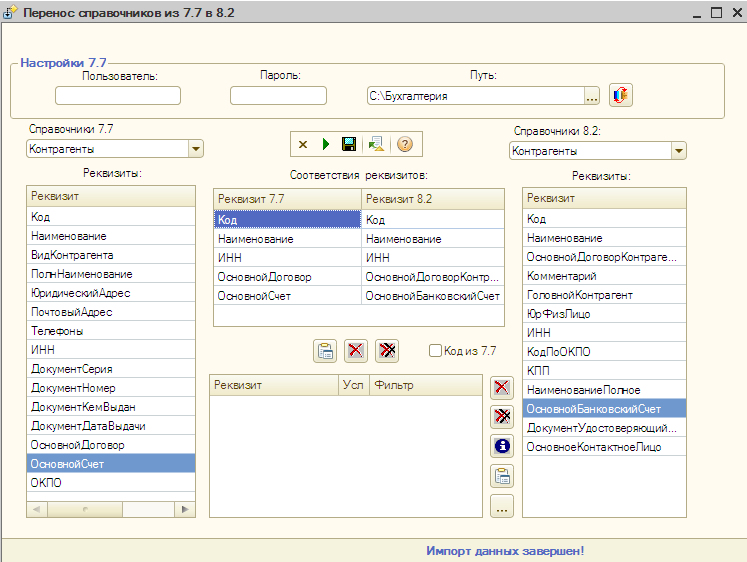Select 'ДокументСерия' in 7.7 list
This screenshot has height=562, width=747.
[x=111, y=369]
